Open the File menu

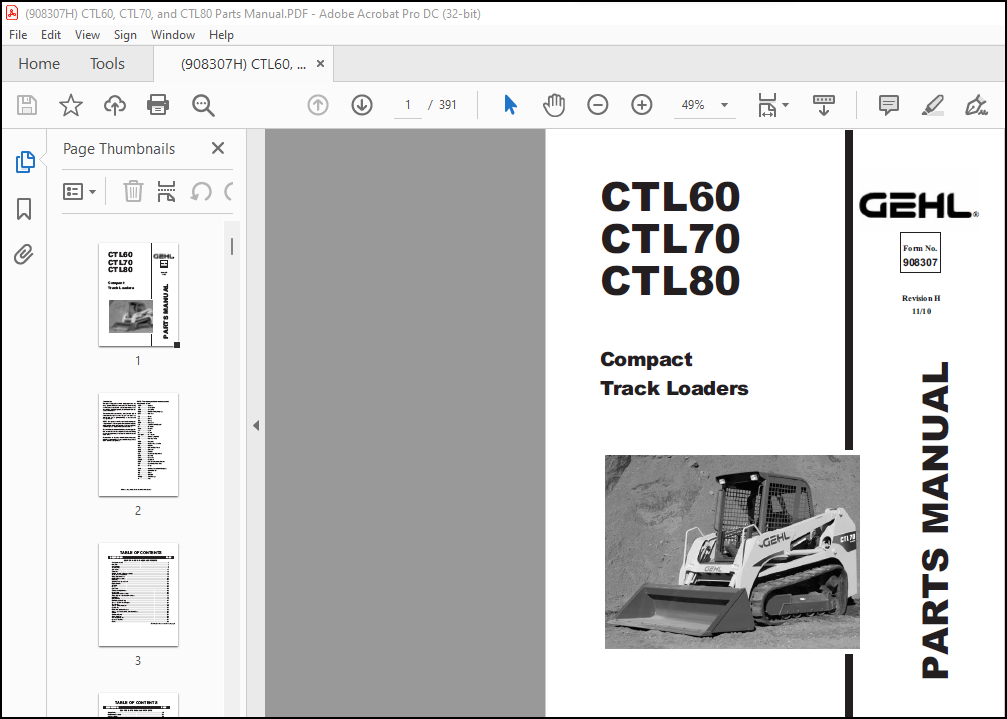(18, 35)
